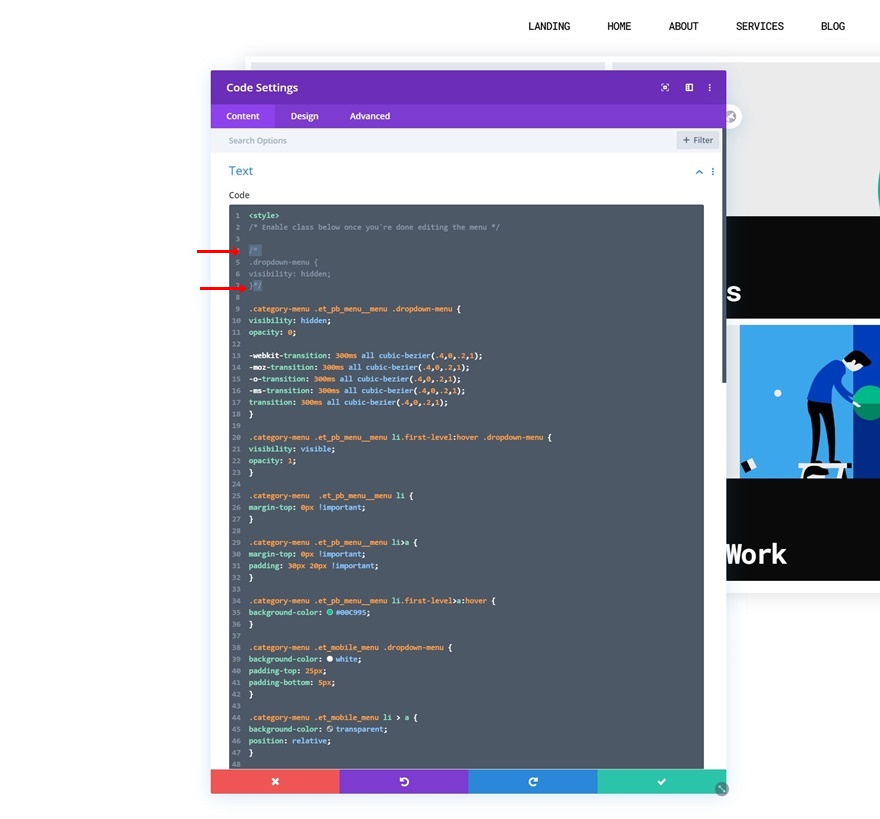Click the purple undo button
Screen dimensions: 880x819
coord(404,781)
